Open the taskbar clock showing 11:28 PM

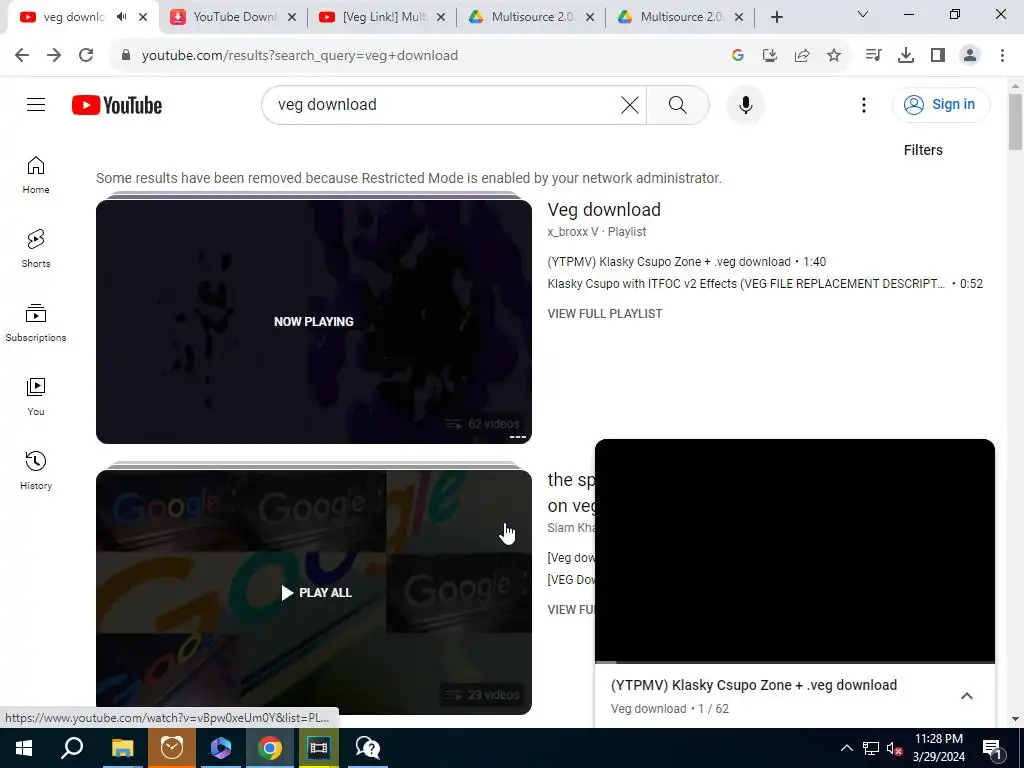pyautogui.click(x=938, y=748)
